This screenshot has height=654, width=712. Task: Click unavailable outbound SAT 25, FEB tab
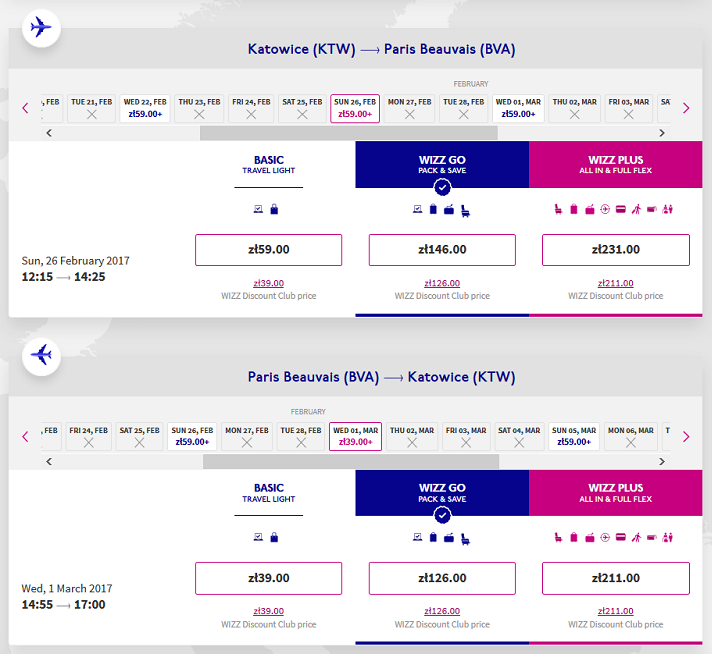[x=302, y=108]
